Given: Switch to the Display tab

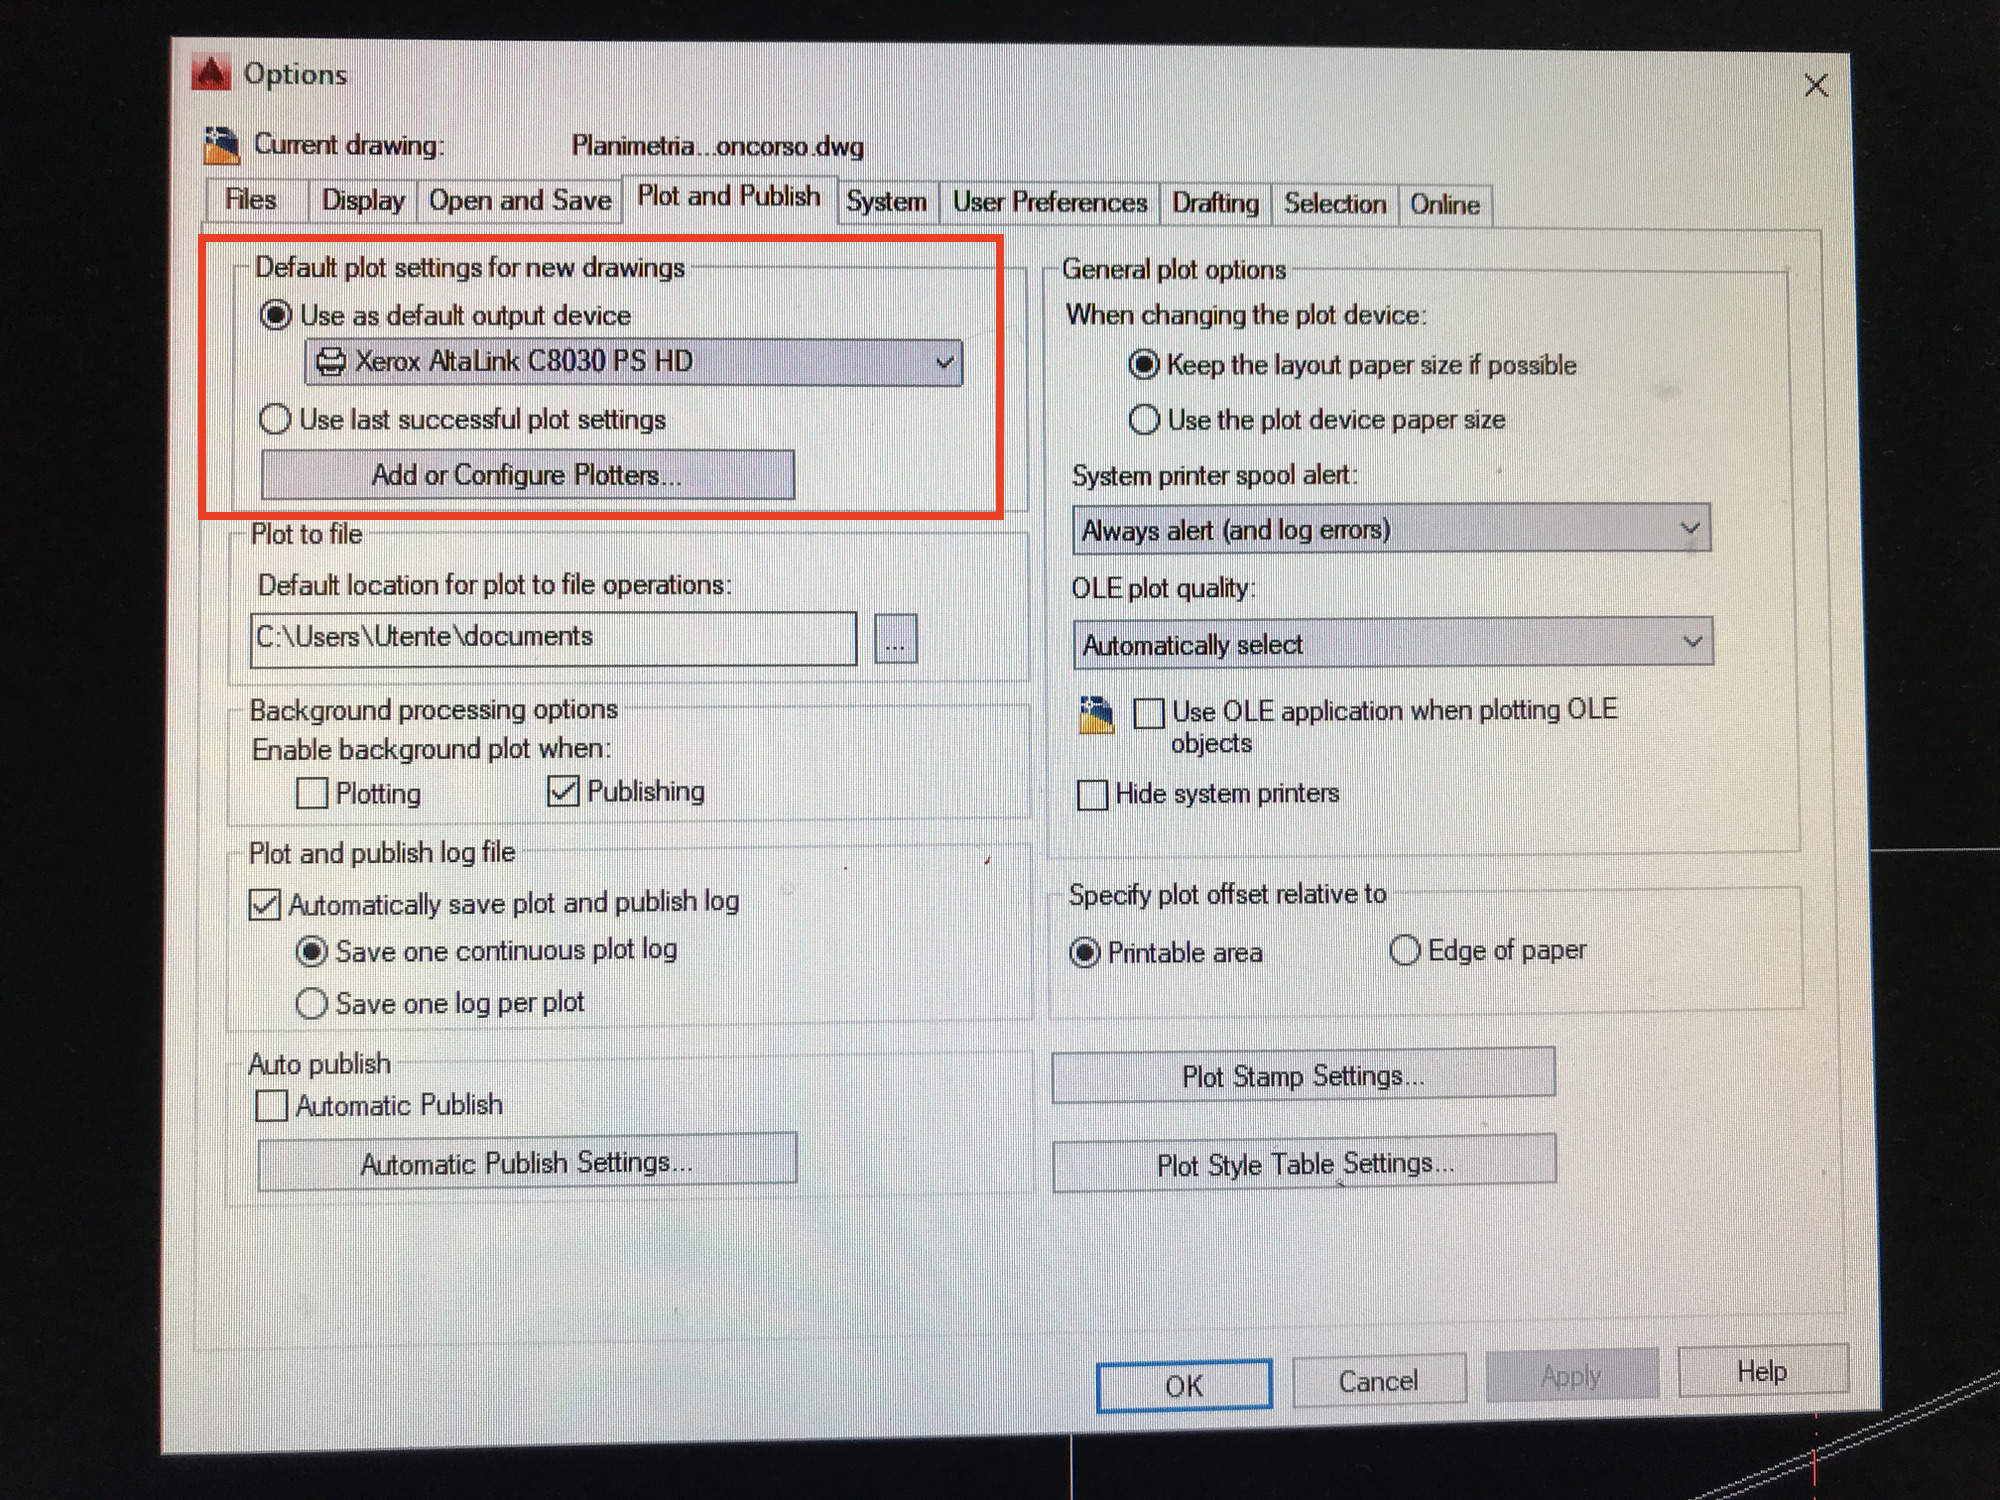Looking at the screenshot, I should 363,200.
